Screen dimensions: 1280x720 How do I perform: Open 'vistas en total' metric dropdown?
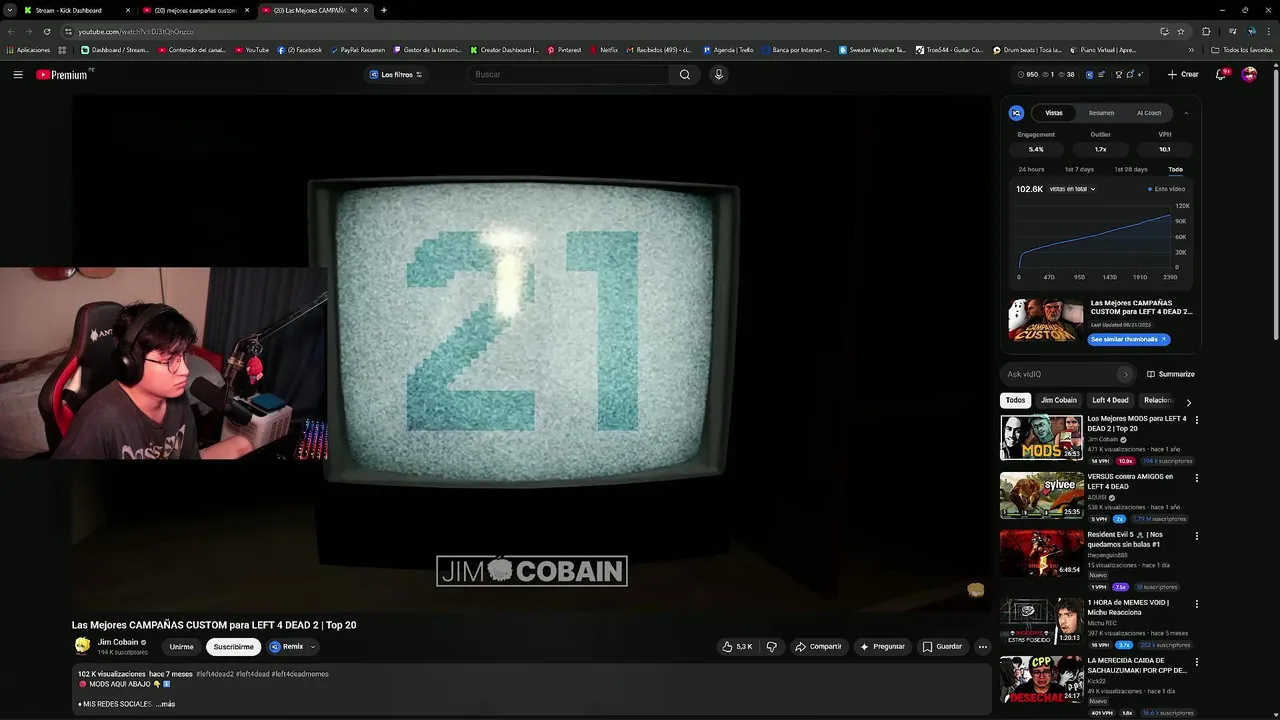click(x=1072, y=189)
